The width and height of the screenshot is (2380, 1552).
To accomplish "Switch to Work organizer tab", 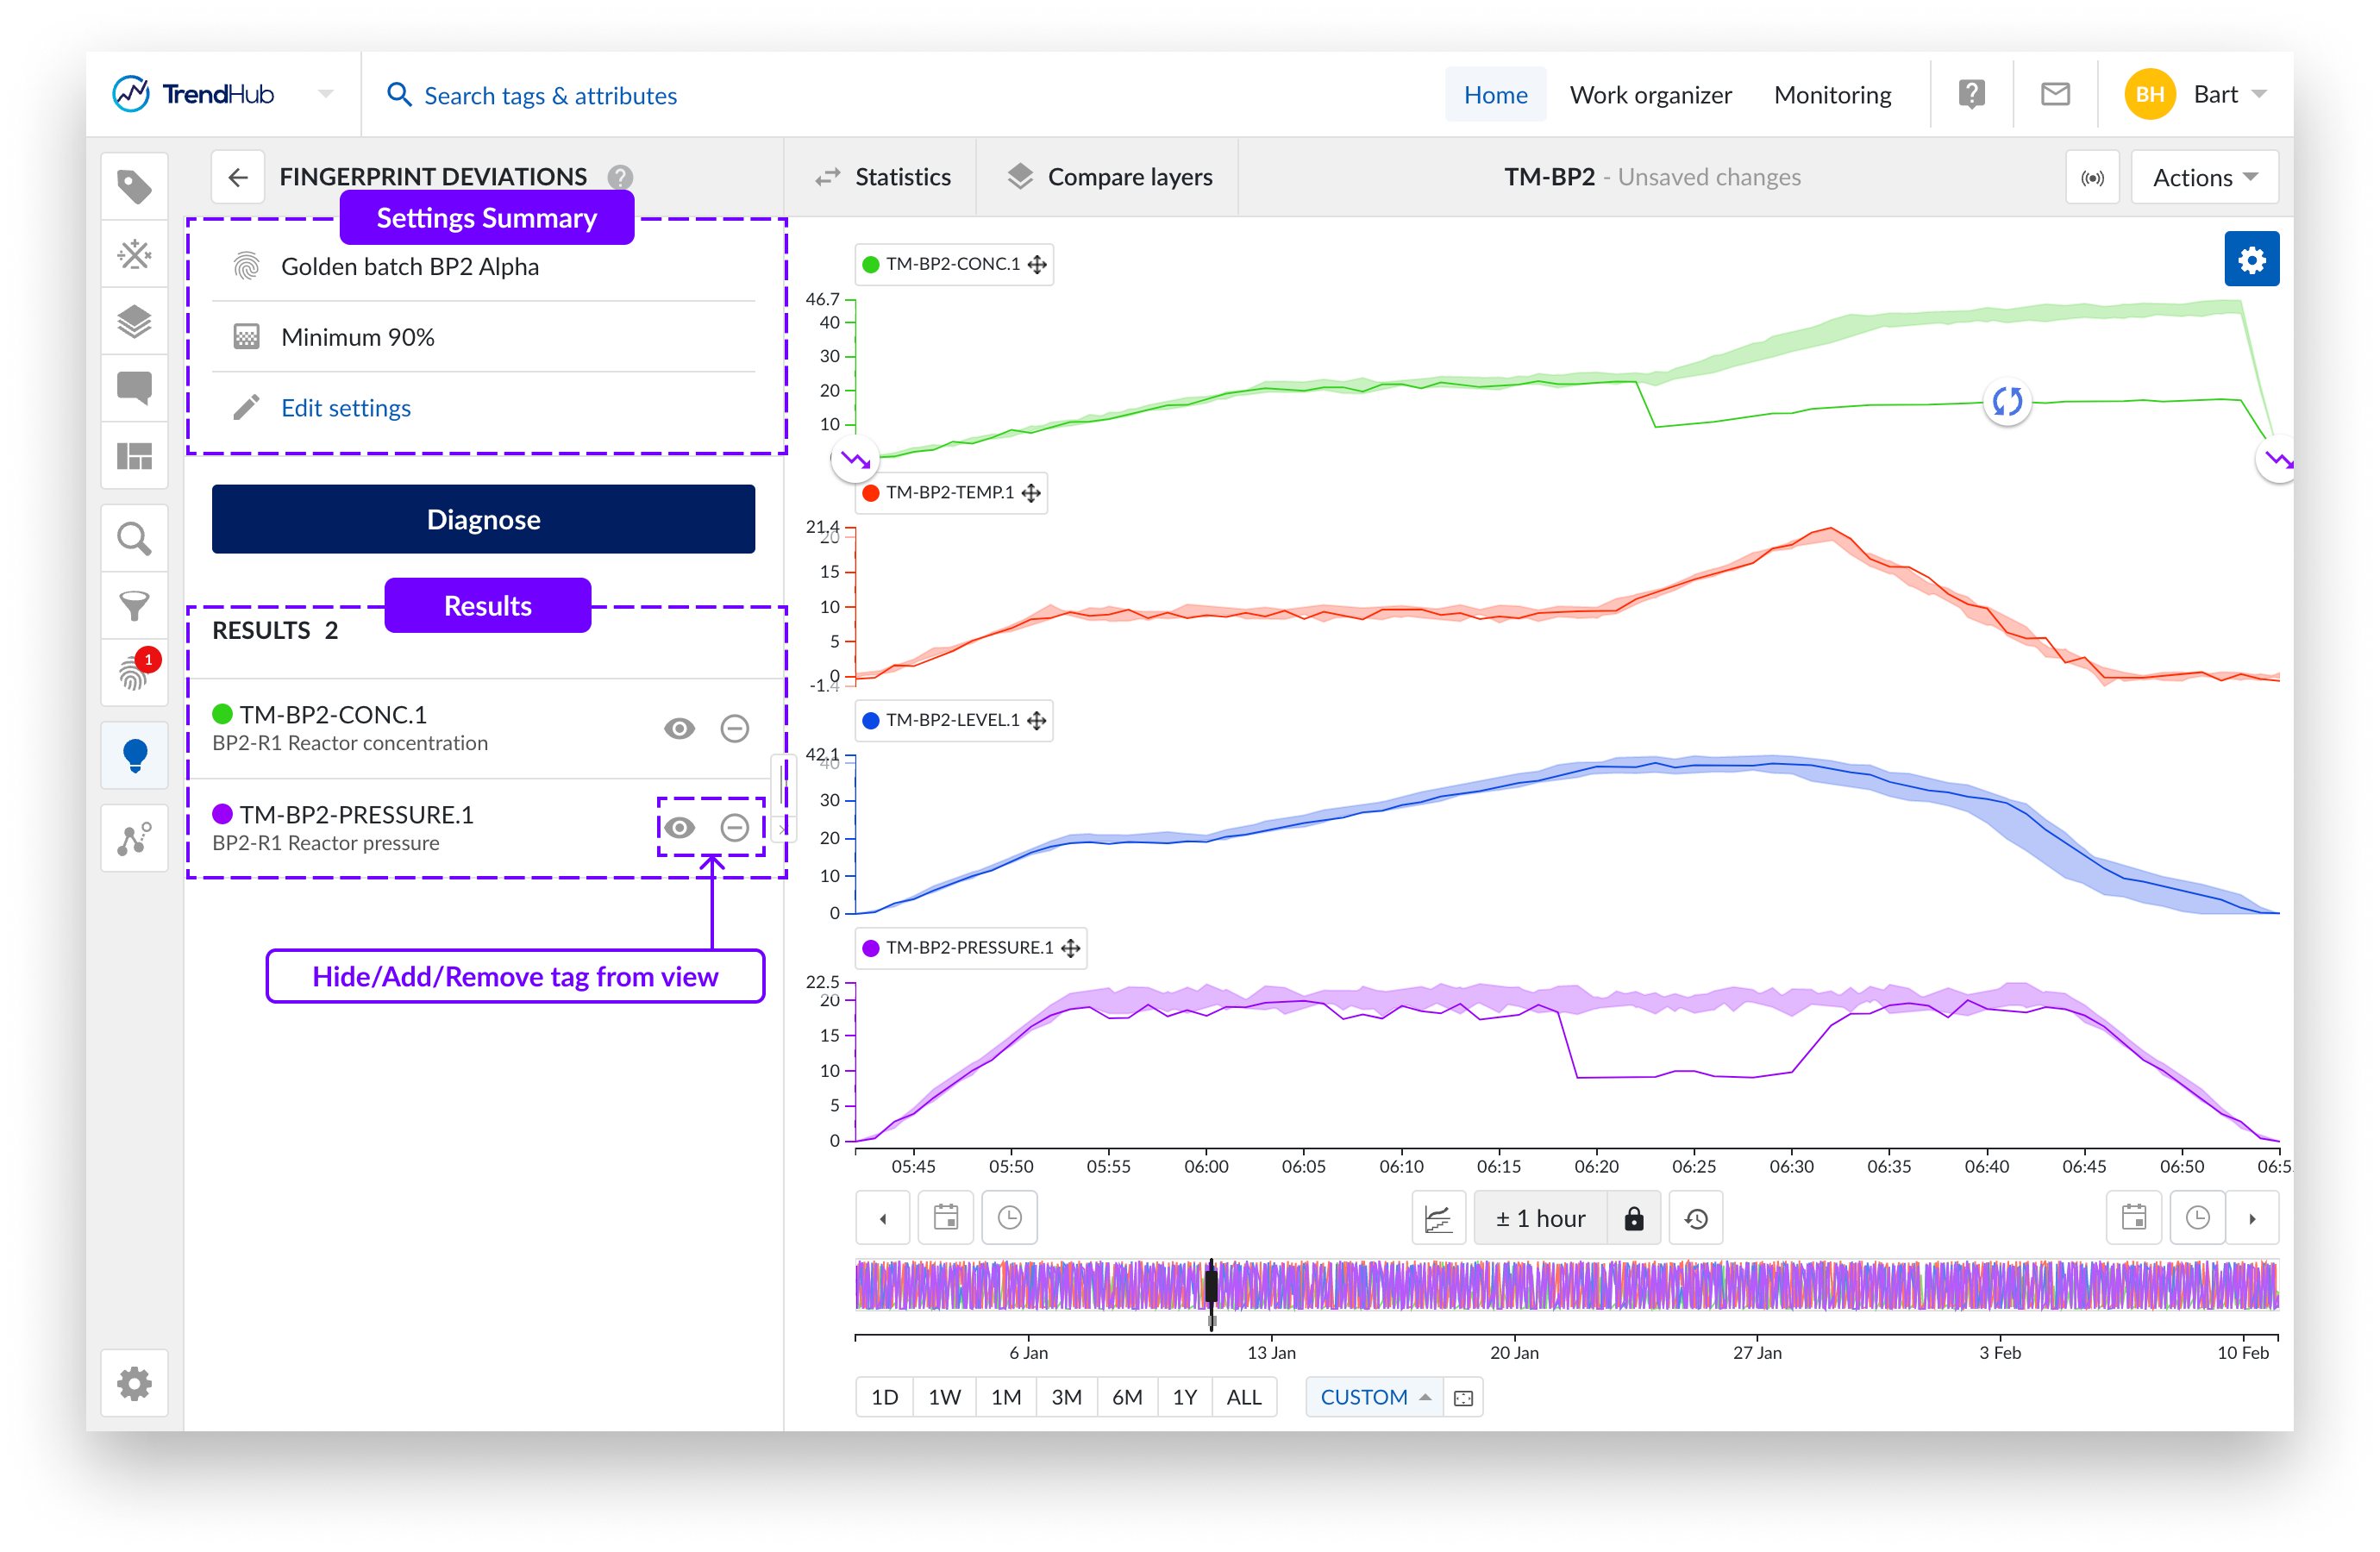I will click(1650, 95).
